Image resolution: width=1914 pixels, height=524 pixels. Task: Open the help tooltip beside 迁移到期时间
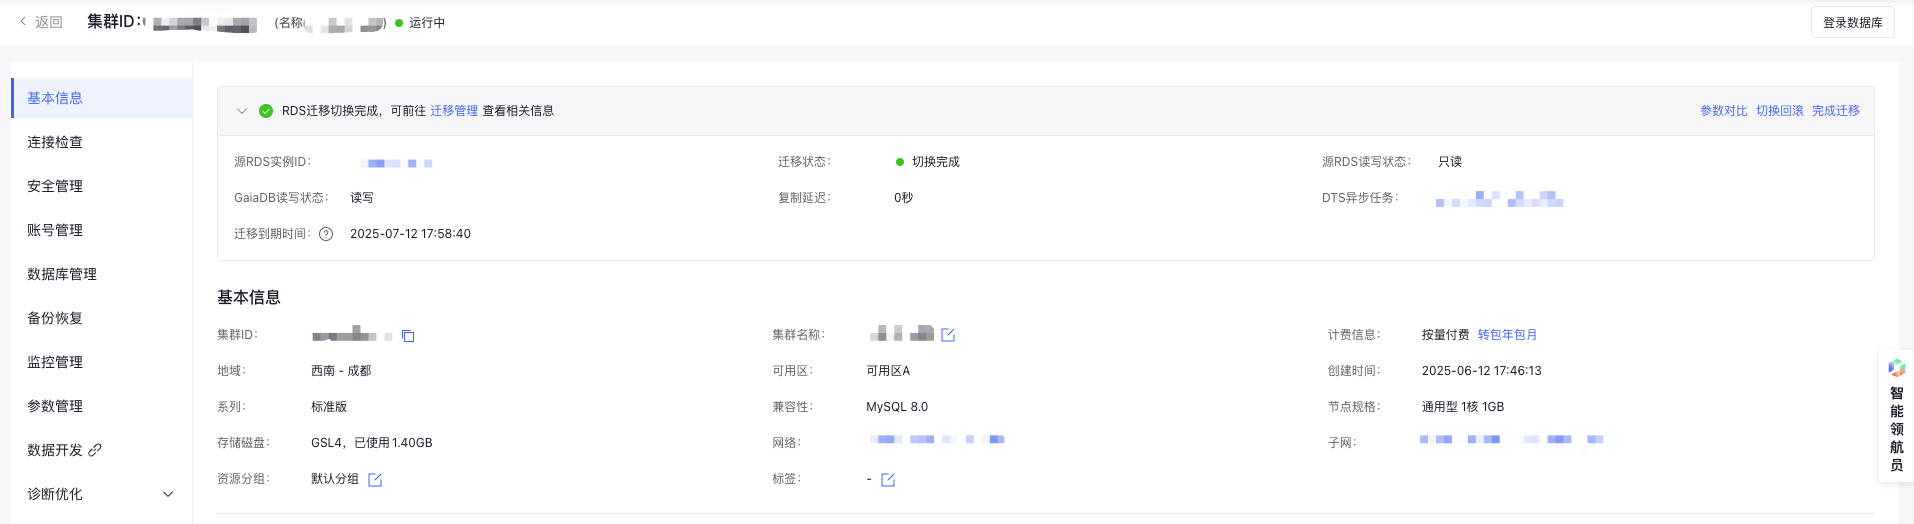326,234
